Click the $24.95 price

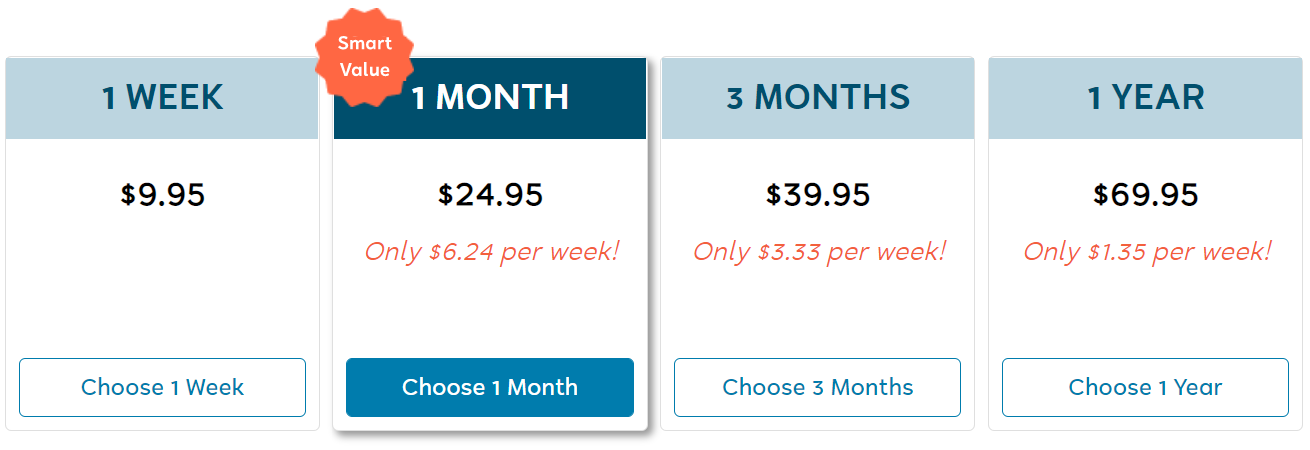[x=490, y=194]
